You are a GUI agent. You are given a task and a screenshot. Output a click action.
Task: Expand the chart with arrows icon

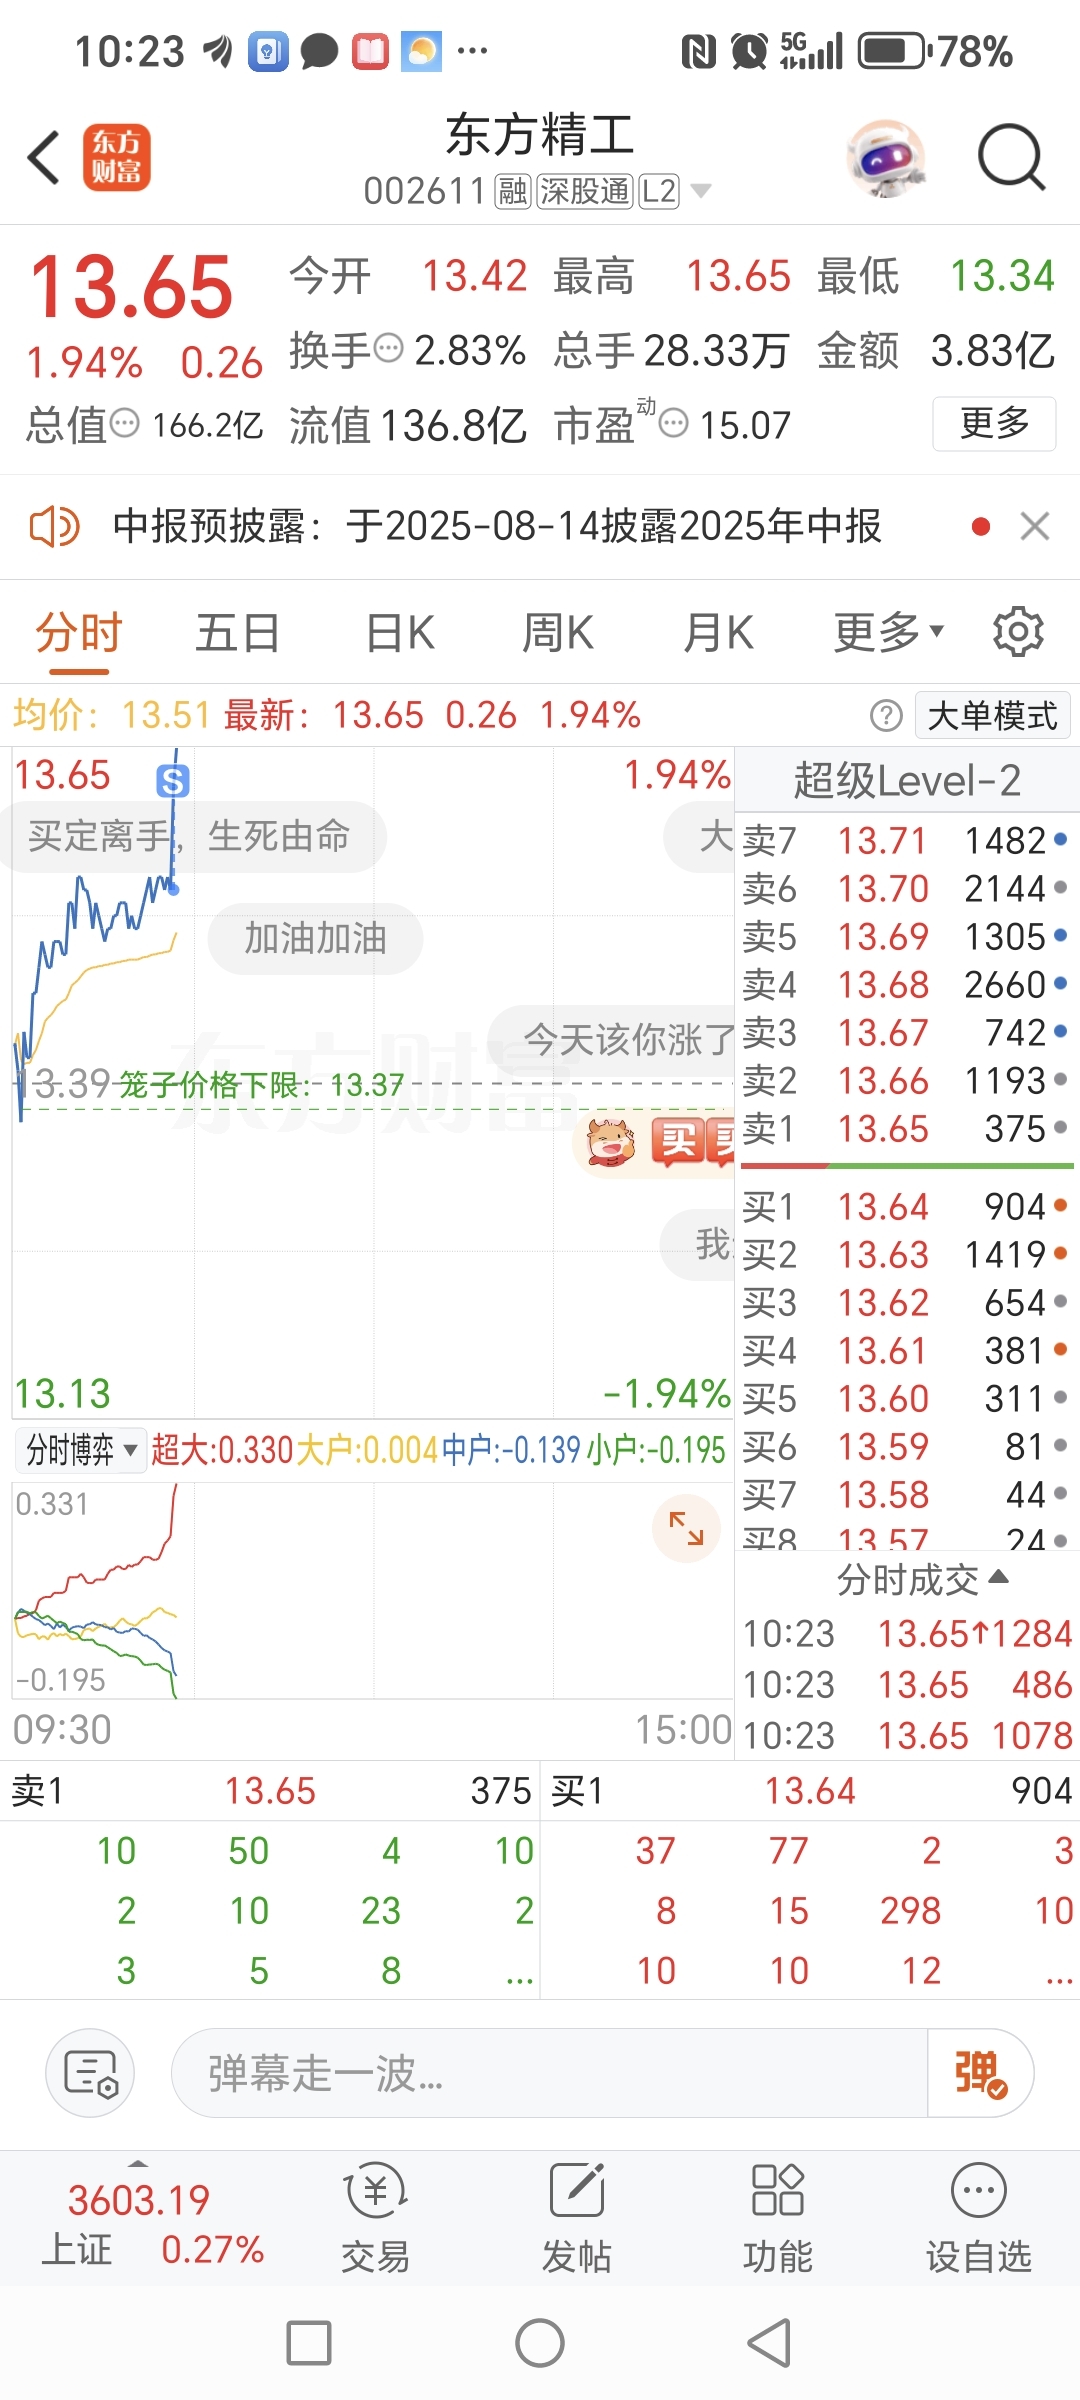pos(686,1528)
